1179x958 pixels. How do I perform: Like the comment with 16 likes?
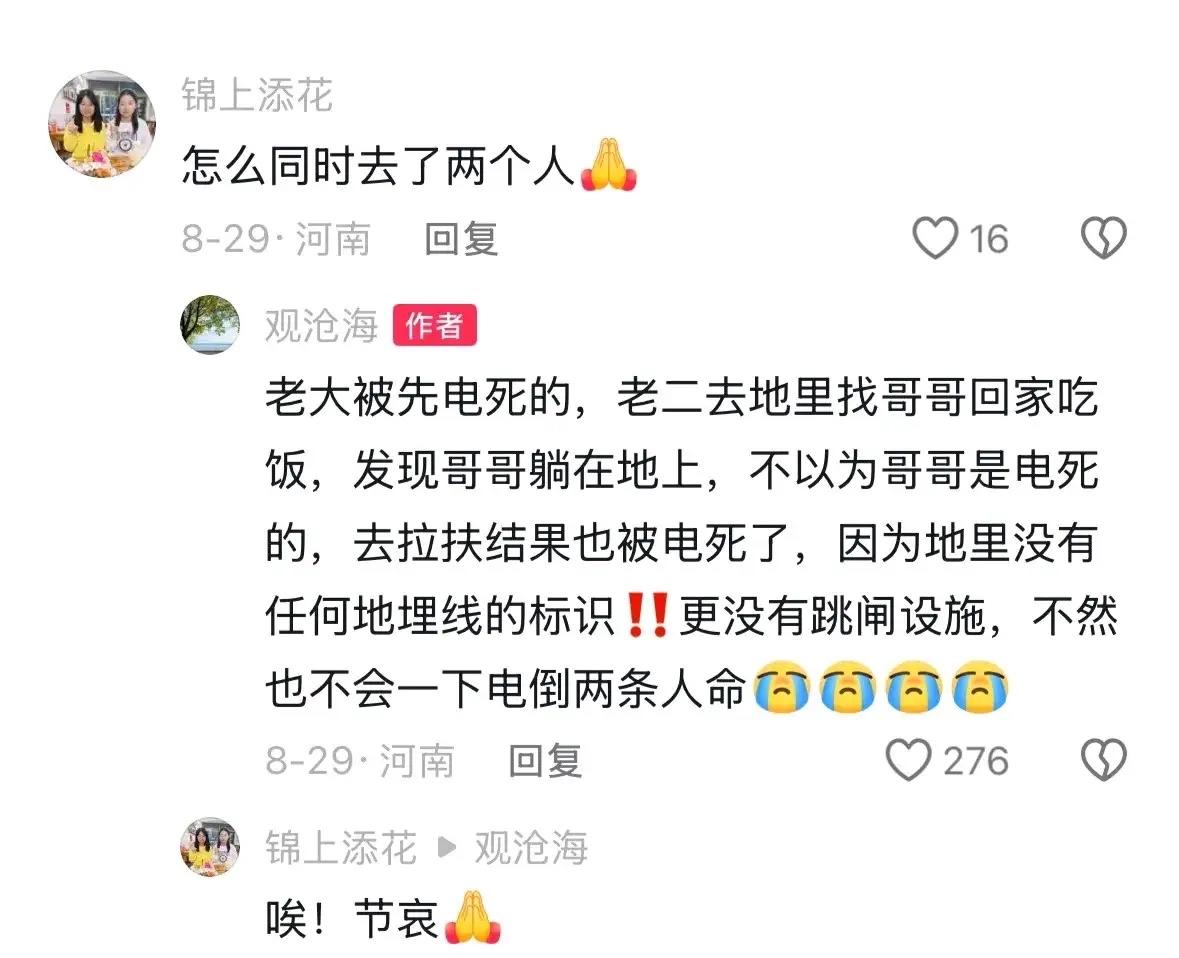pos(935,238)
